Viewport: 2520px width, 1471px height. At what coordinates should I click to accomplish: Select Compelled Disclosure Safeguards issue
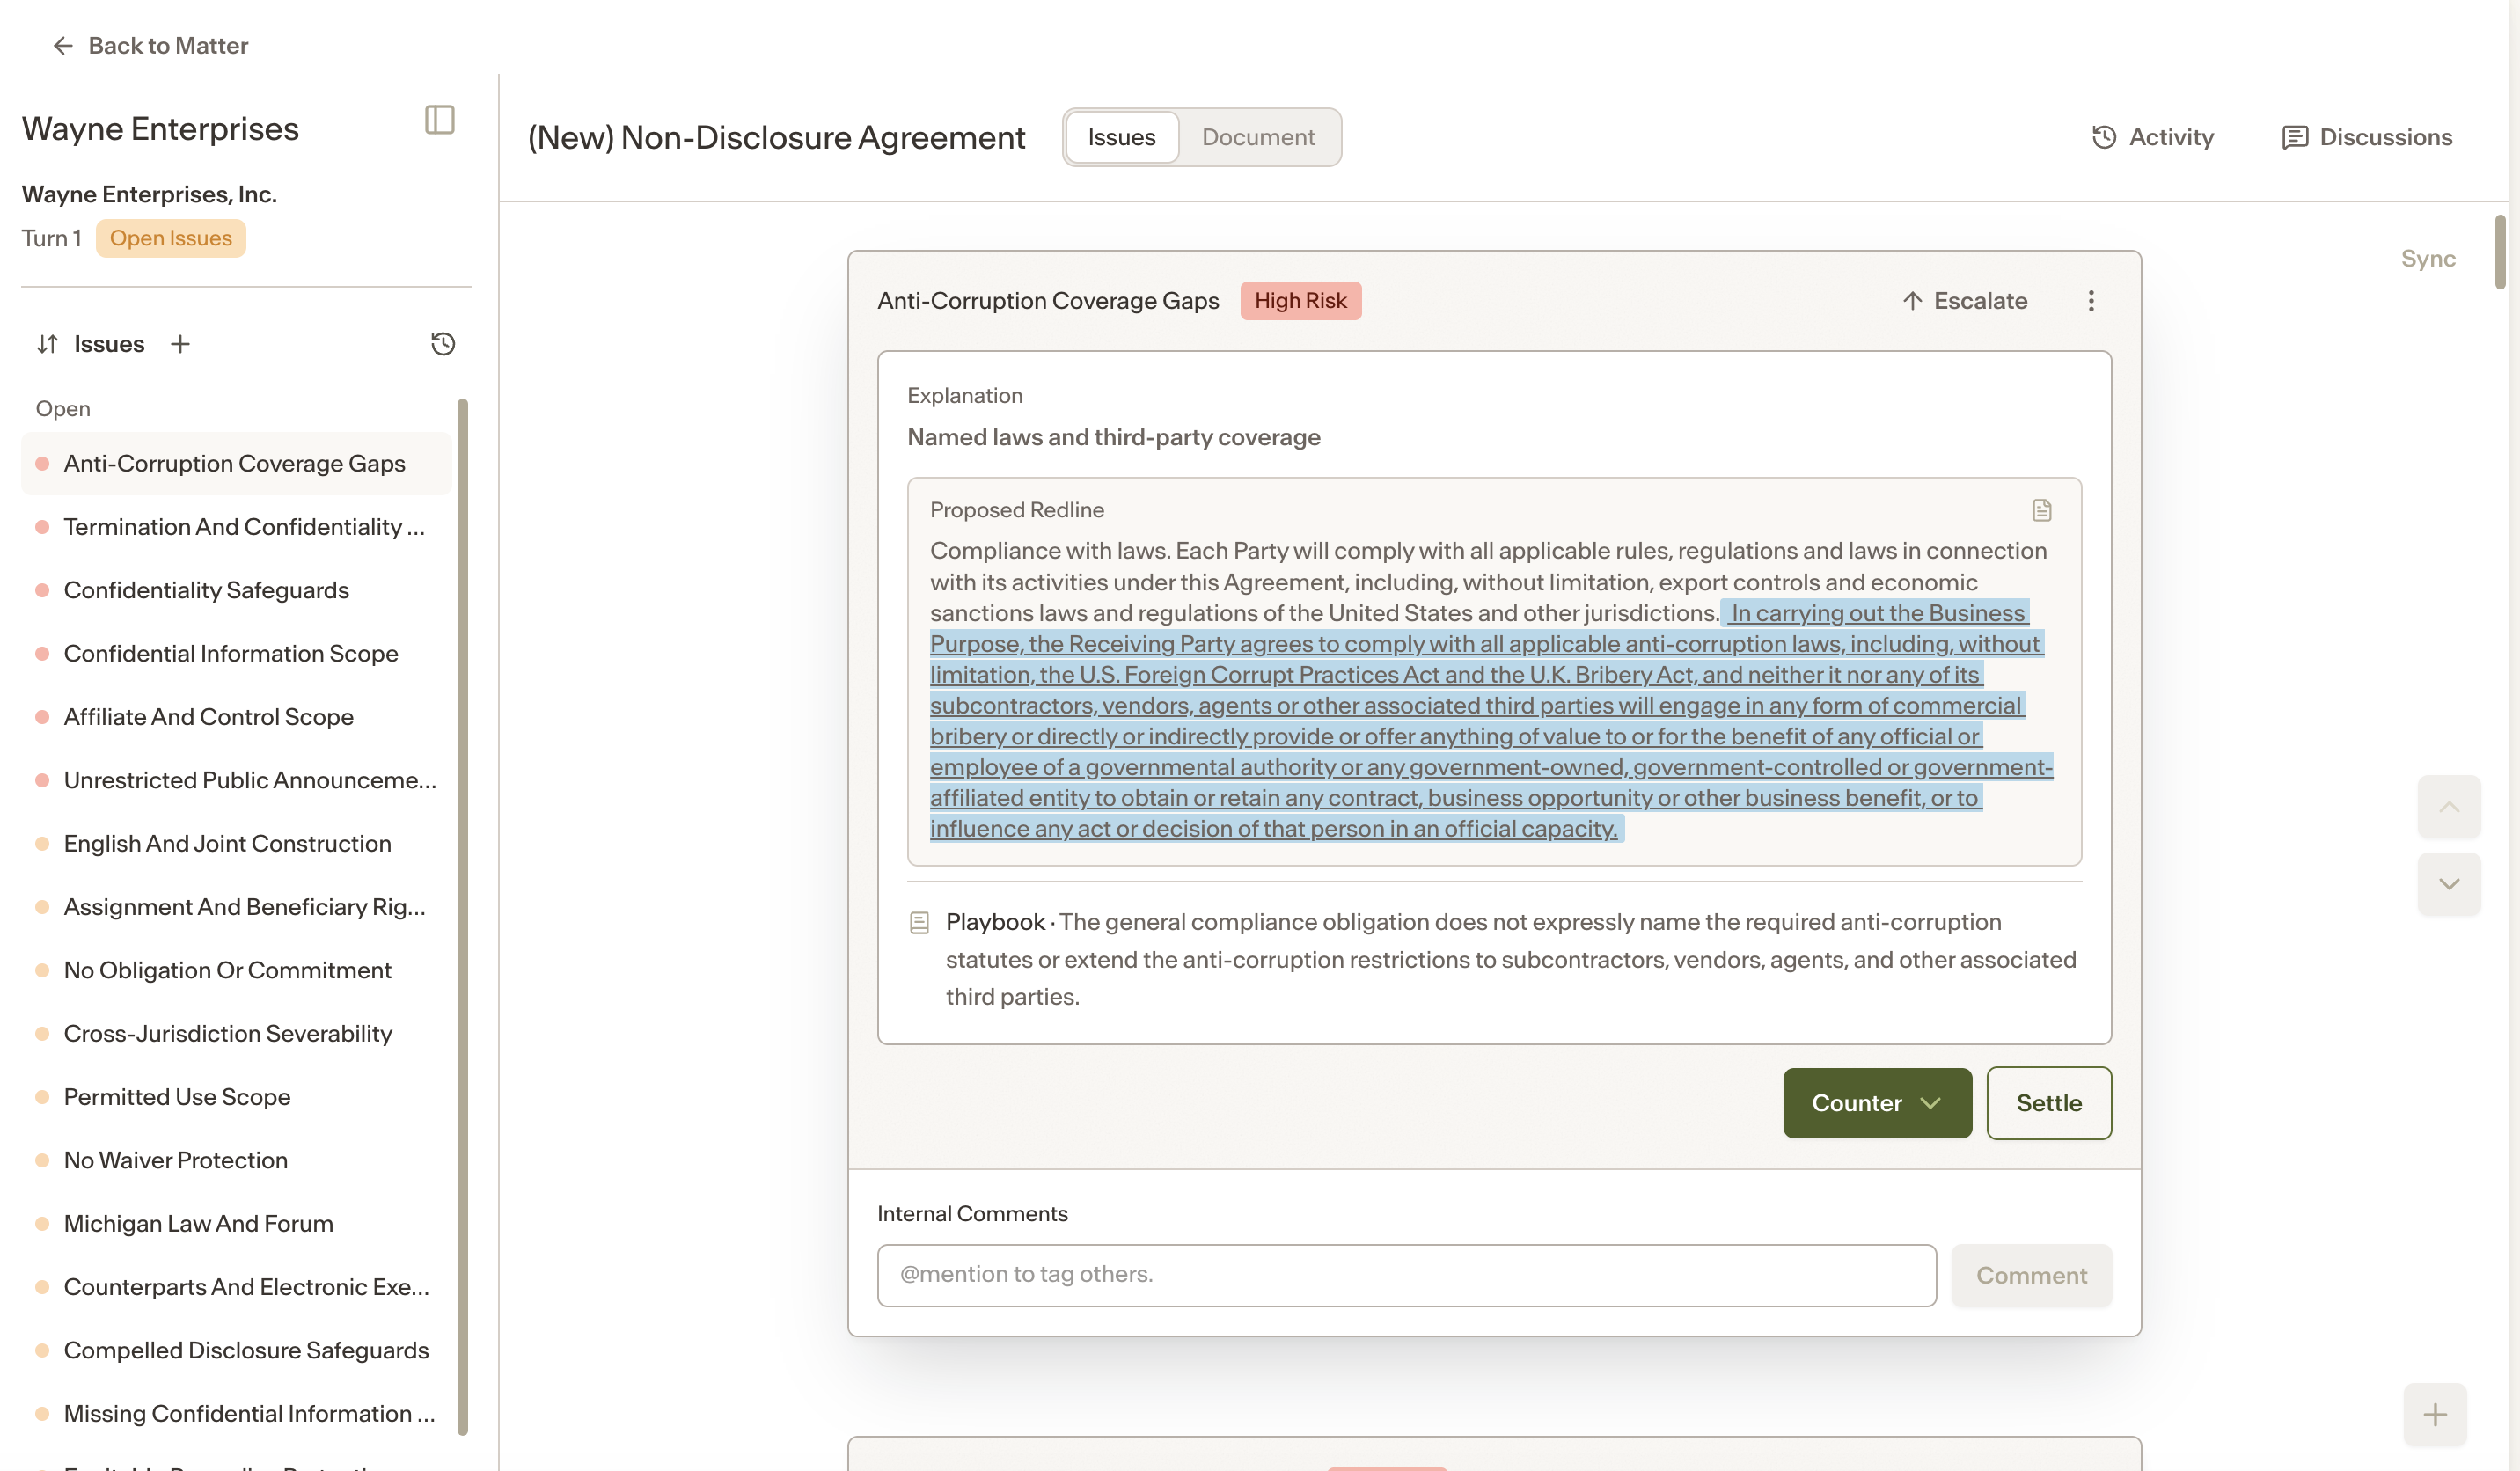(235, 1350)
